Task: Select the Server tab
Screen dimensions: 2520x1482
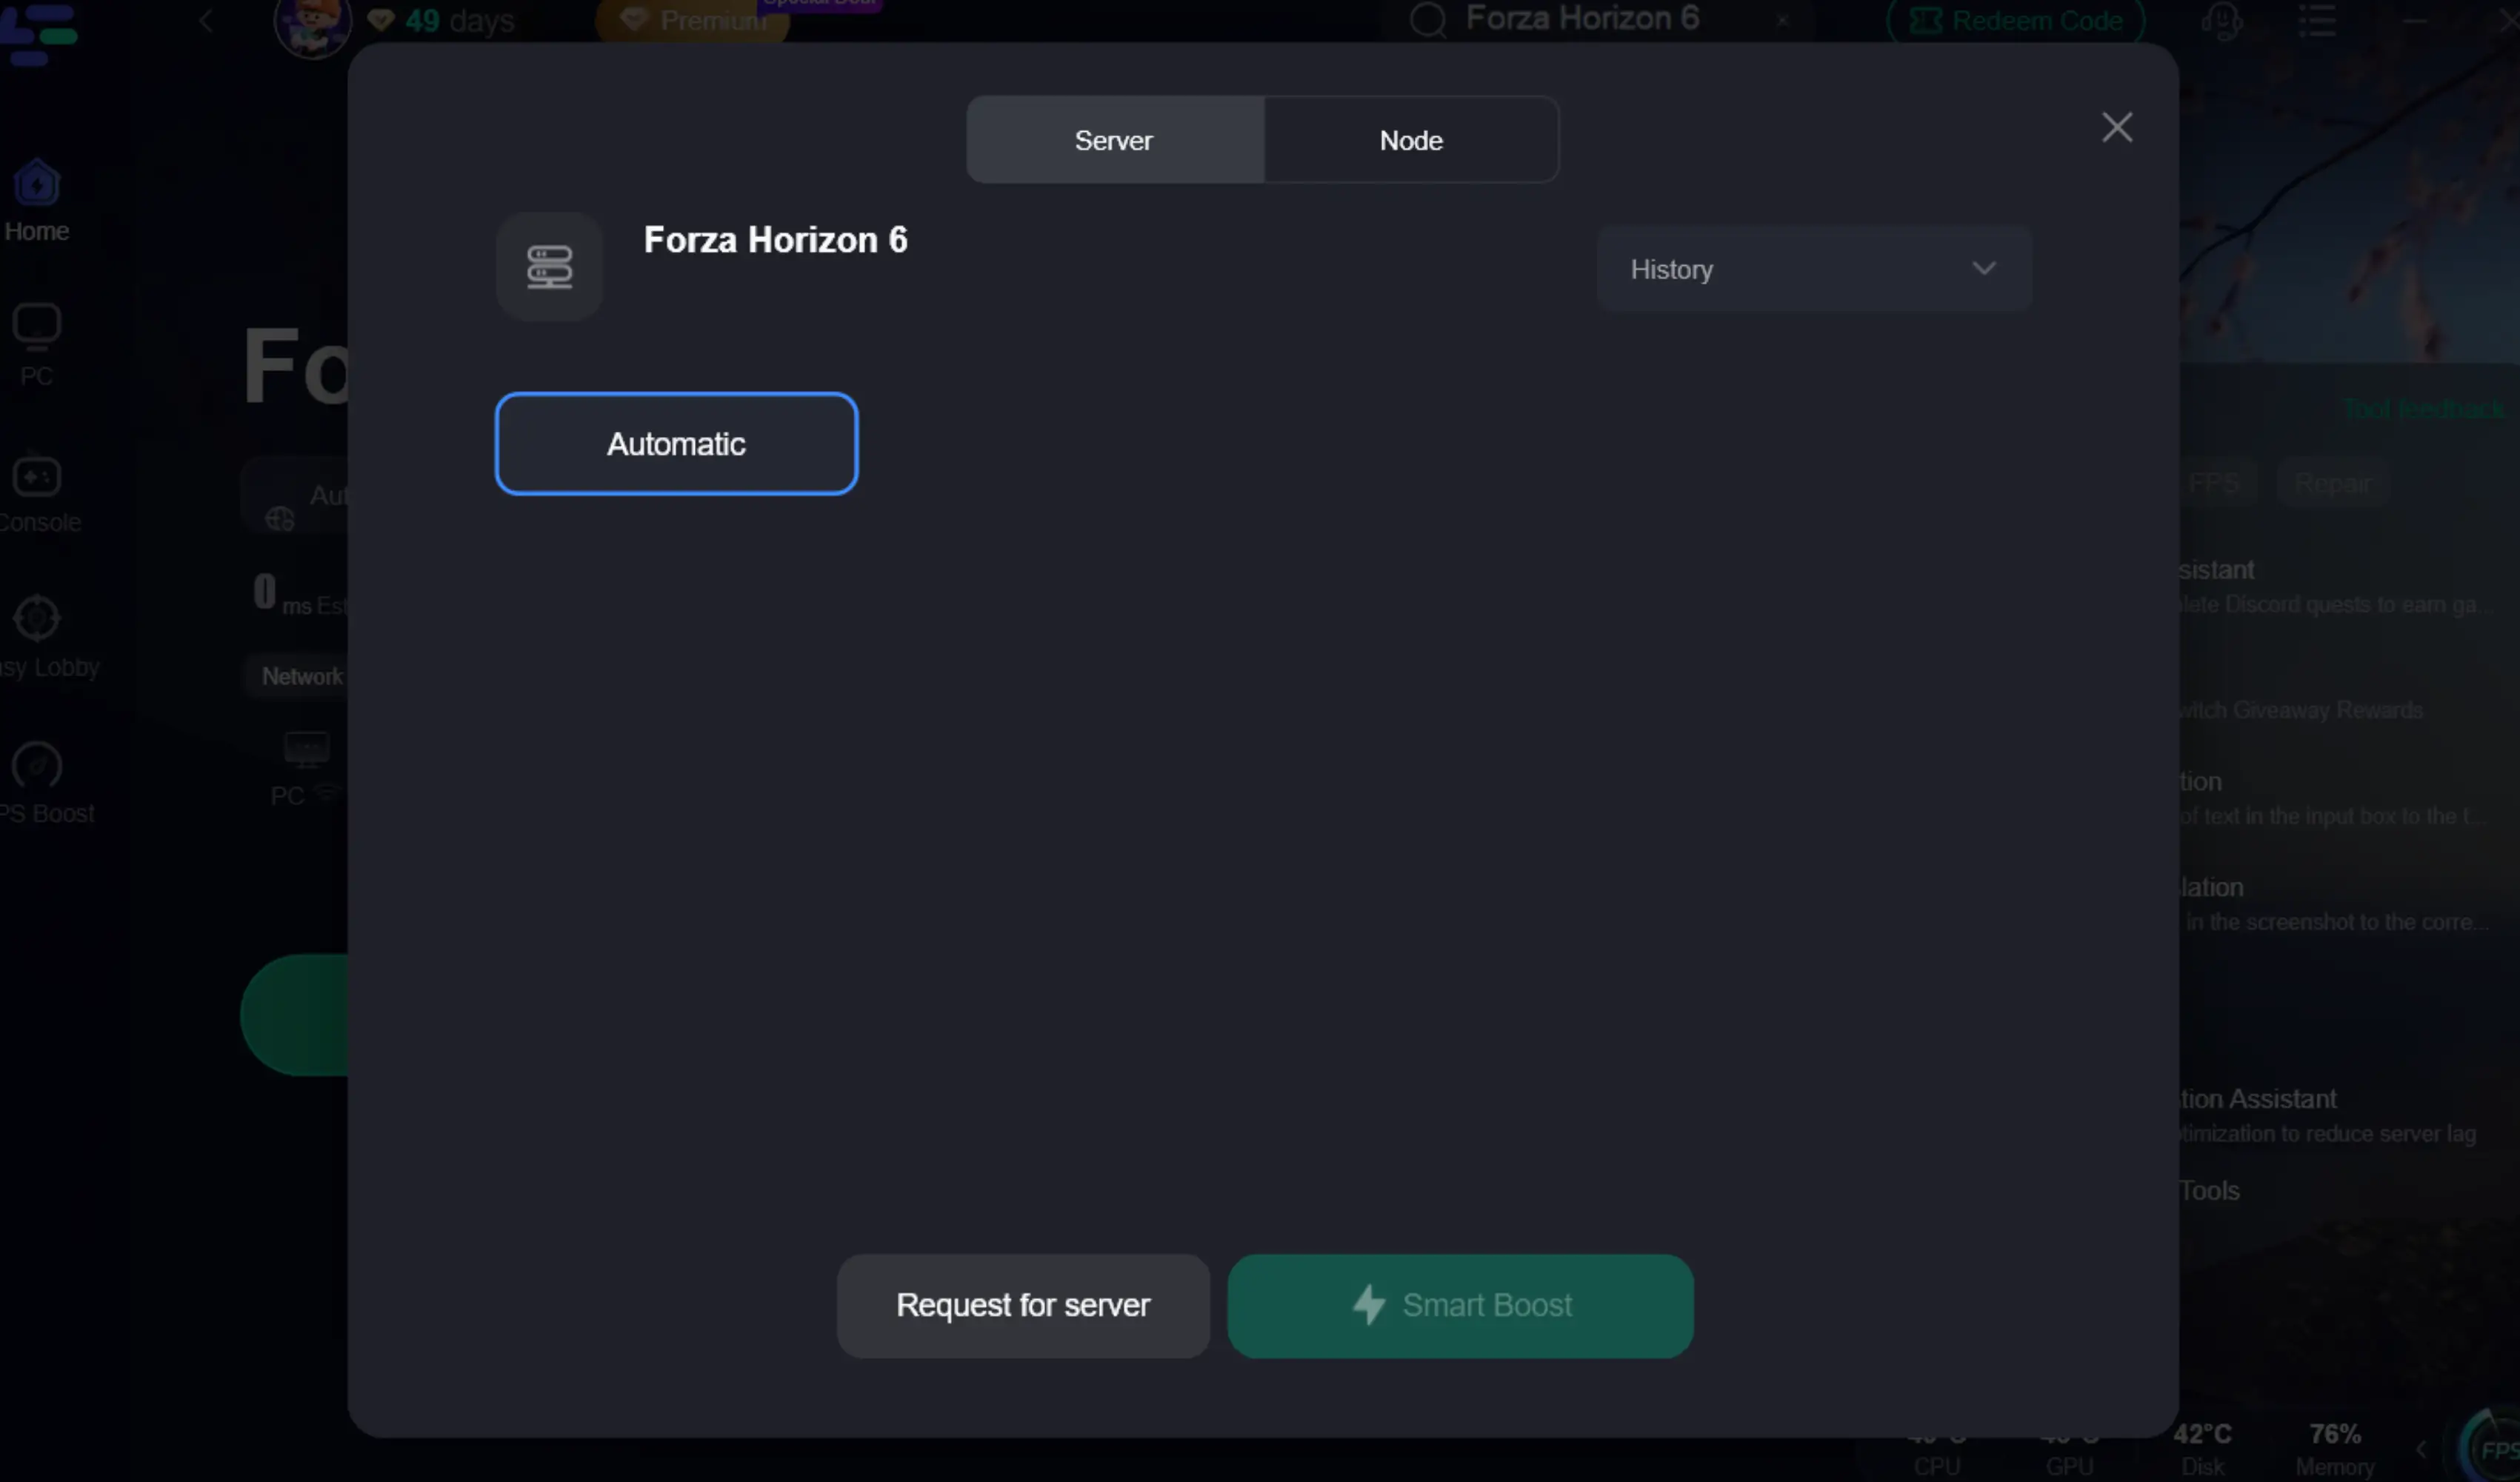Action: point(1113,140)
